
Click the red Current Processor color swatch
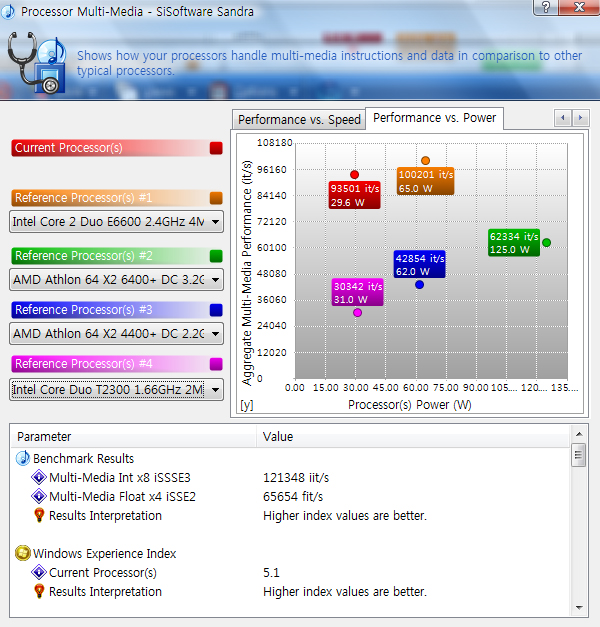click(216, 148)
